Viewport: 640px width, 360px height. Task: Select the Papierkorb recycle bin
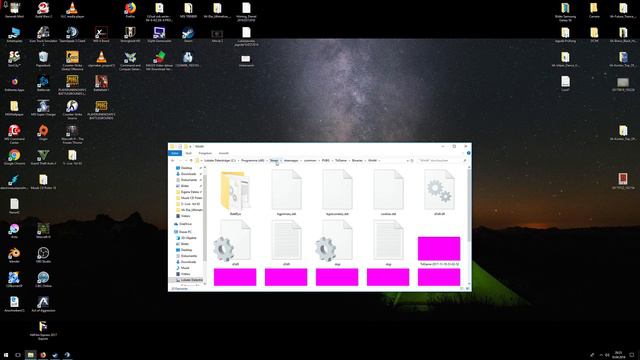(43, 59)
